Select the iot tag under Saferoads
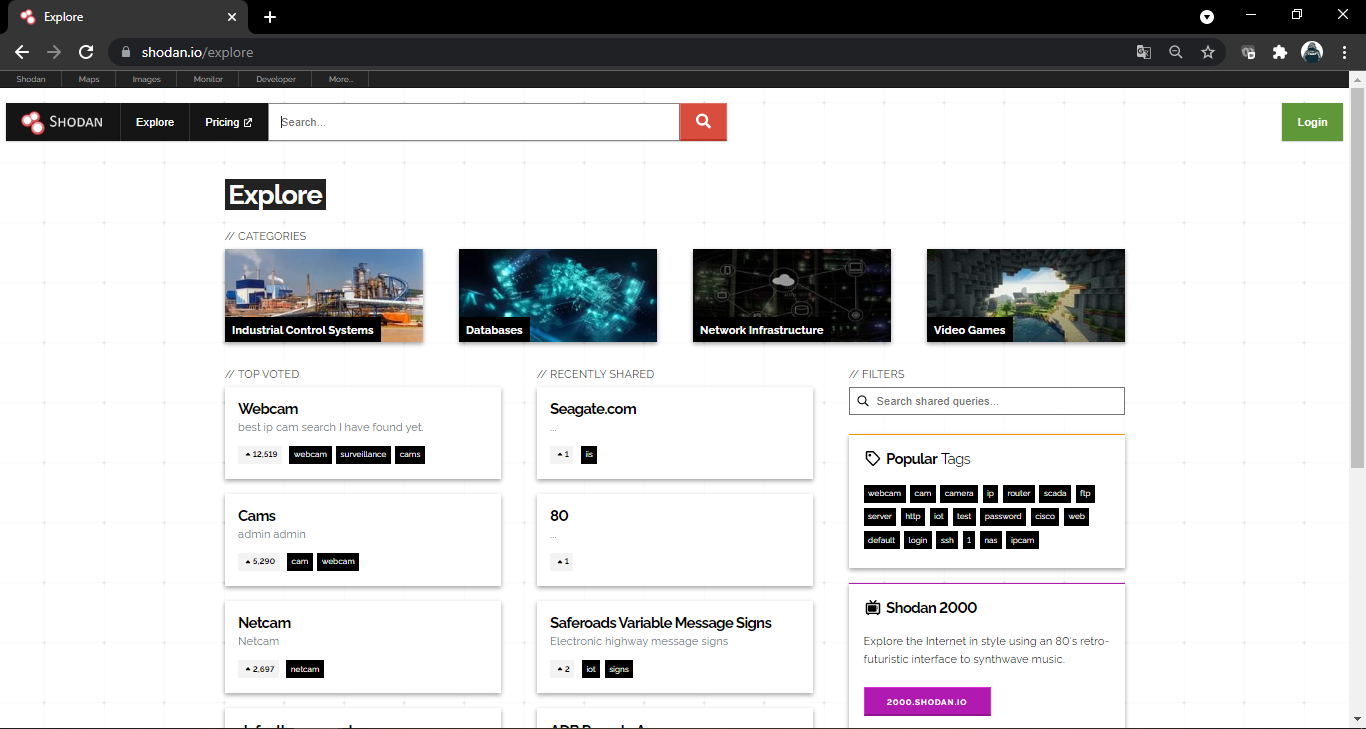This screenshot has width=1366, height=729. click(x=591, y=668)
